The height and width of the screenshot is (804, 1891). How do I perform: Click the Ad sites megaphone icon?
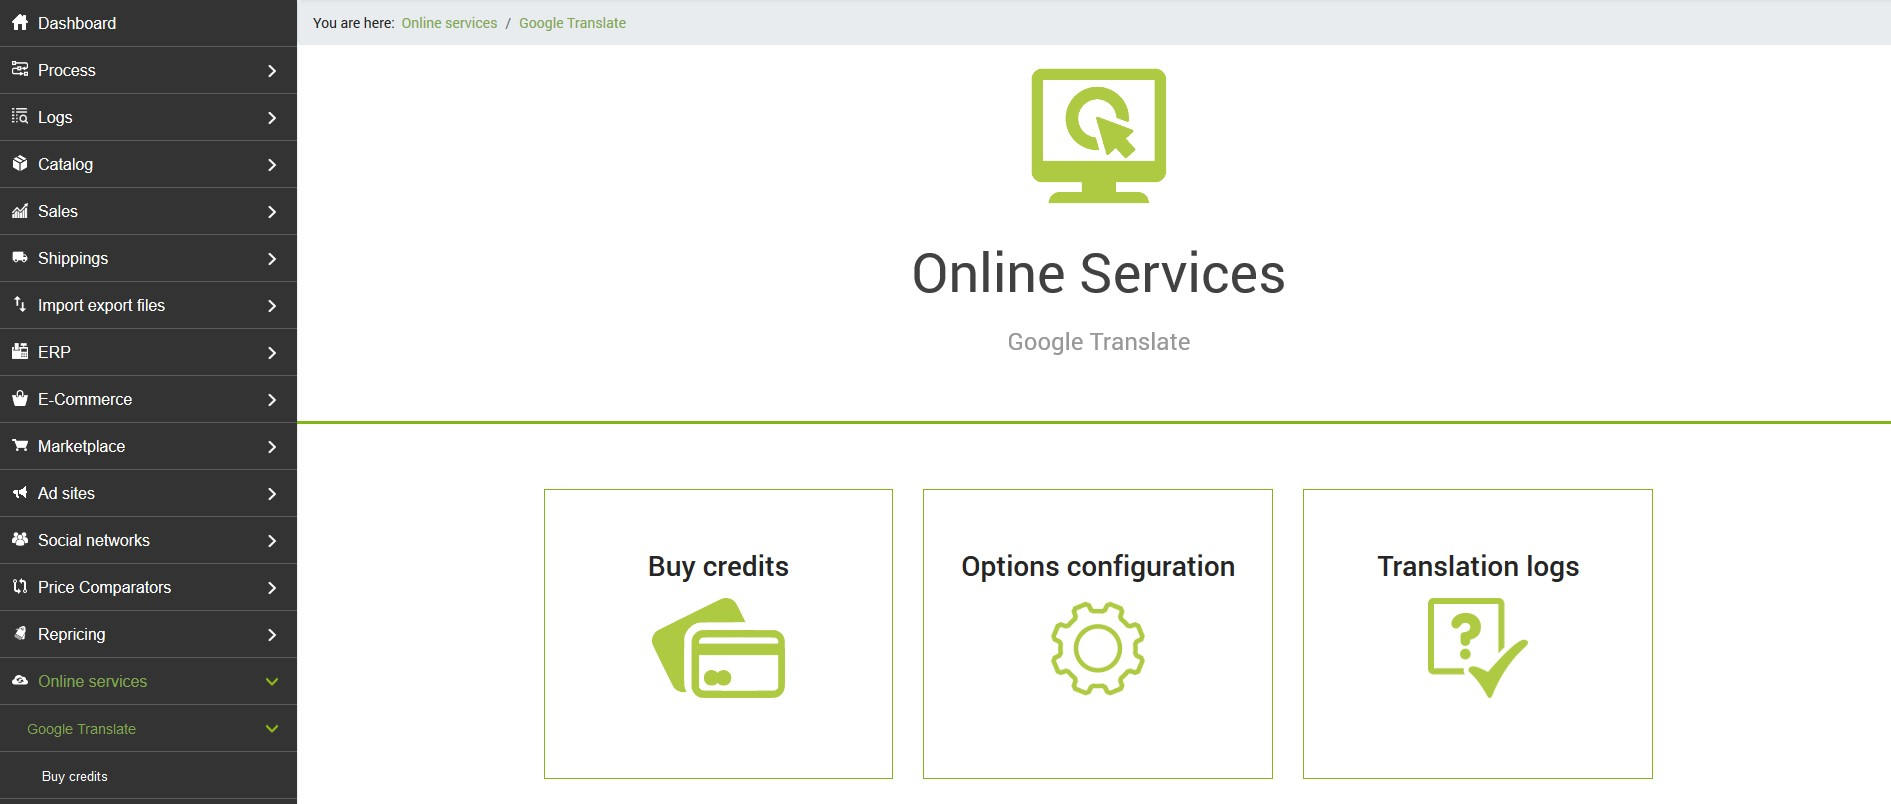click(19, 492)
